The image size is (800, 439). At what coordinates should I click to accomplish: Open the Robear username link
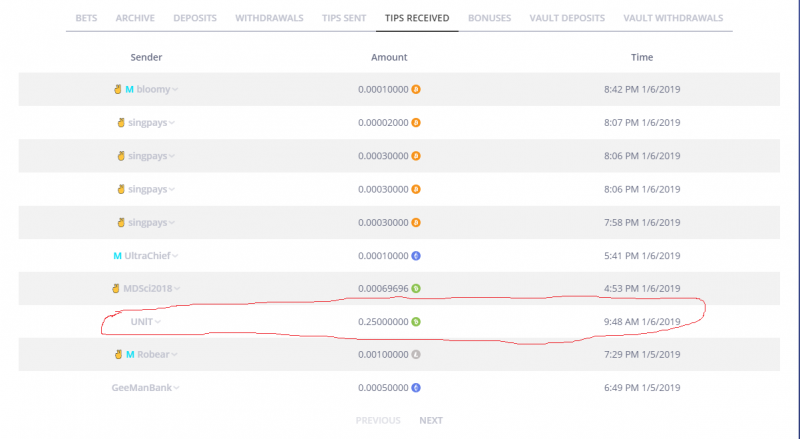(x=153, y=354)
